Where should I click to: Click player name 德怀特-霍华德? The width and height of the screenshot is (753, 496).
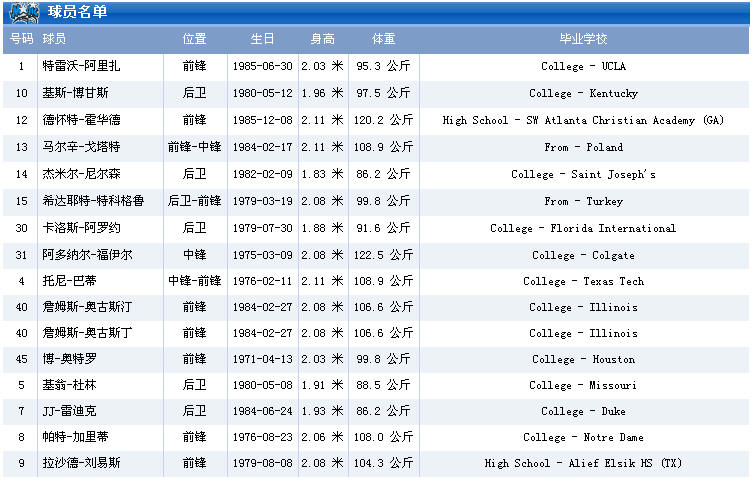81,120
